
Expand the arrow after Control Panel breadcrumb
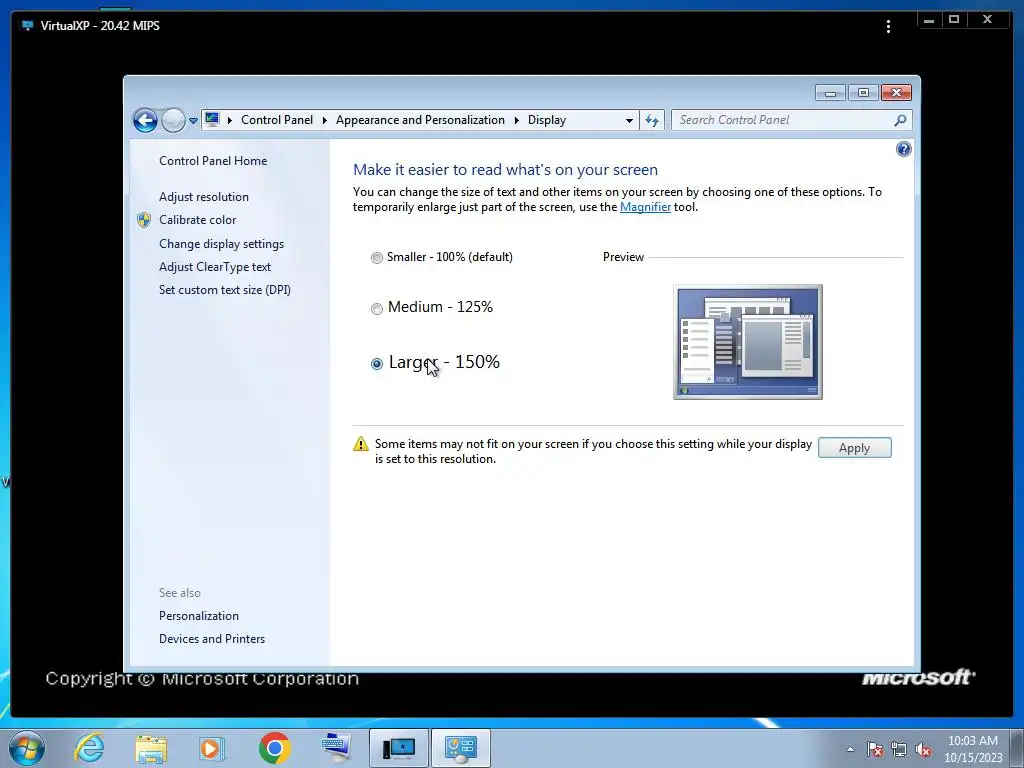325,120
